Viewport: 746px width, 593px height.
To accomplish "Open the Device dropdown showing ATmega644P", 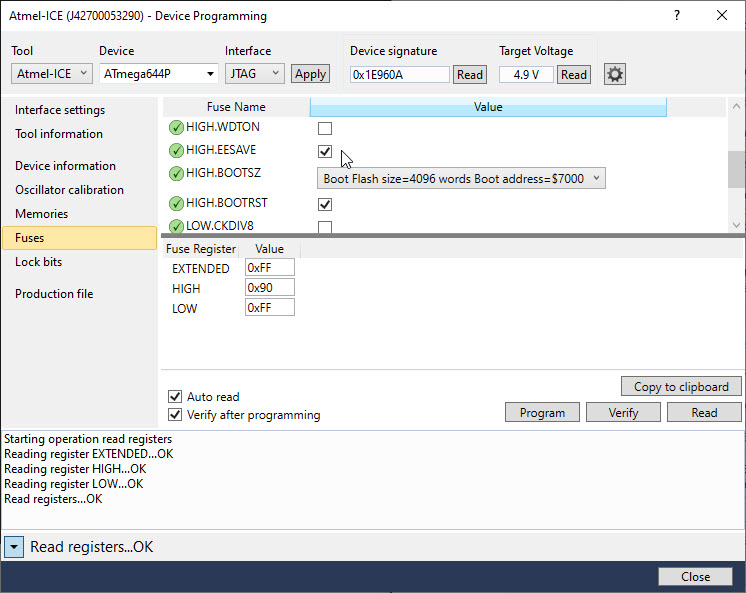I will [x=158, y=74].
